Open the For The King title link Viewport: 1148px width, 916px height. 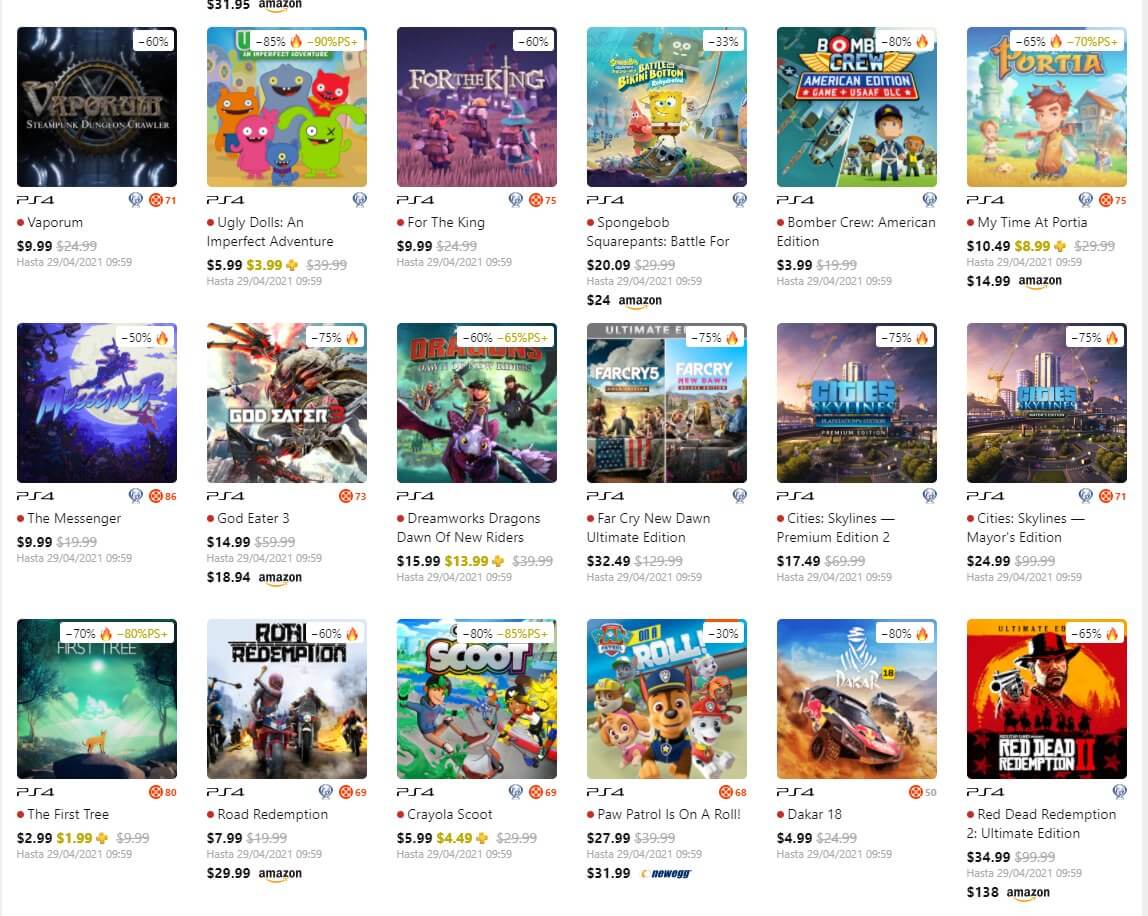click(446, 222)
